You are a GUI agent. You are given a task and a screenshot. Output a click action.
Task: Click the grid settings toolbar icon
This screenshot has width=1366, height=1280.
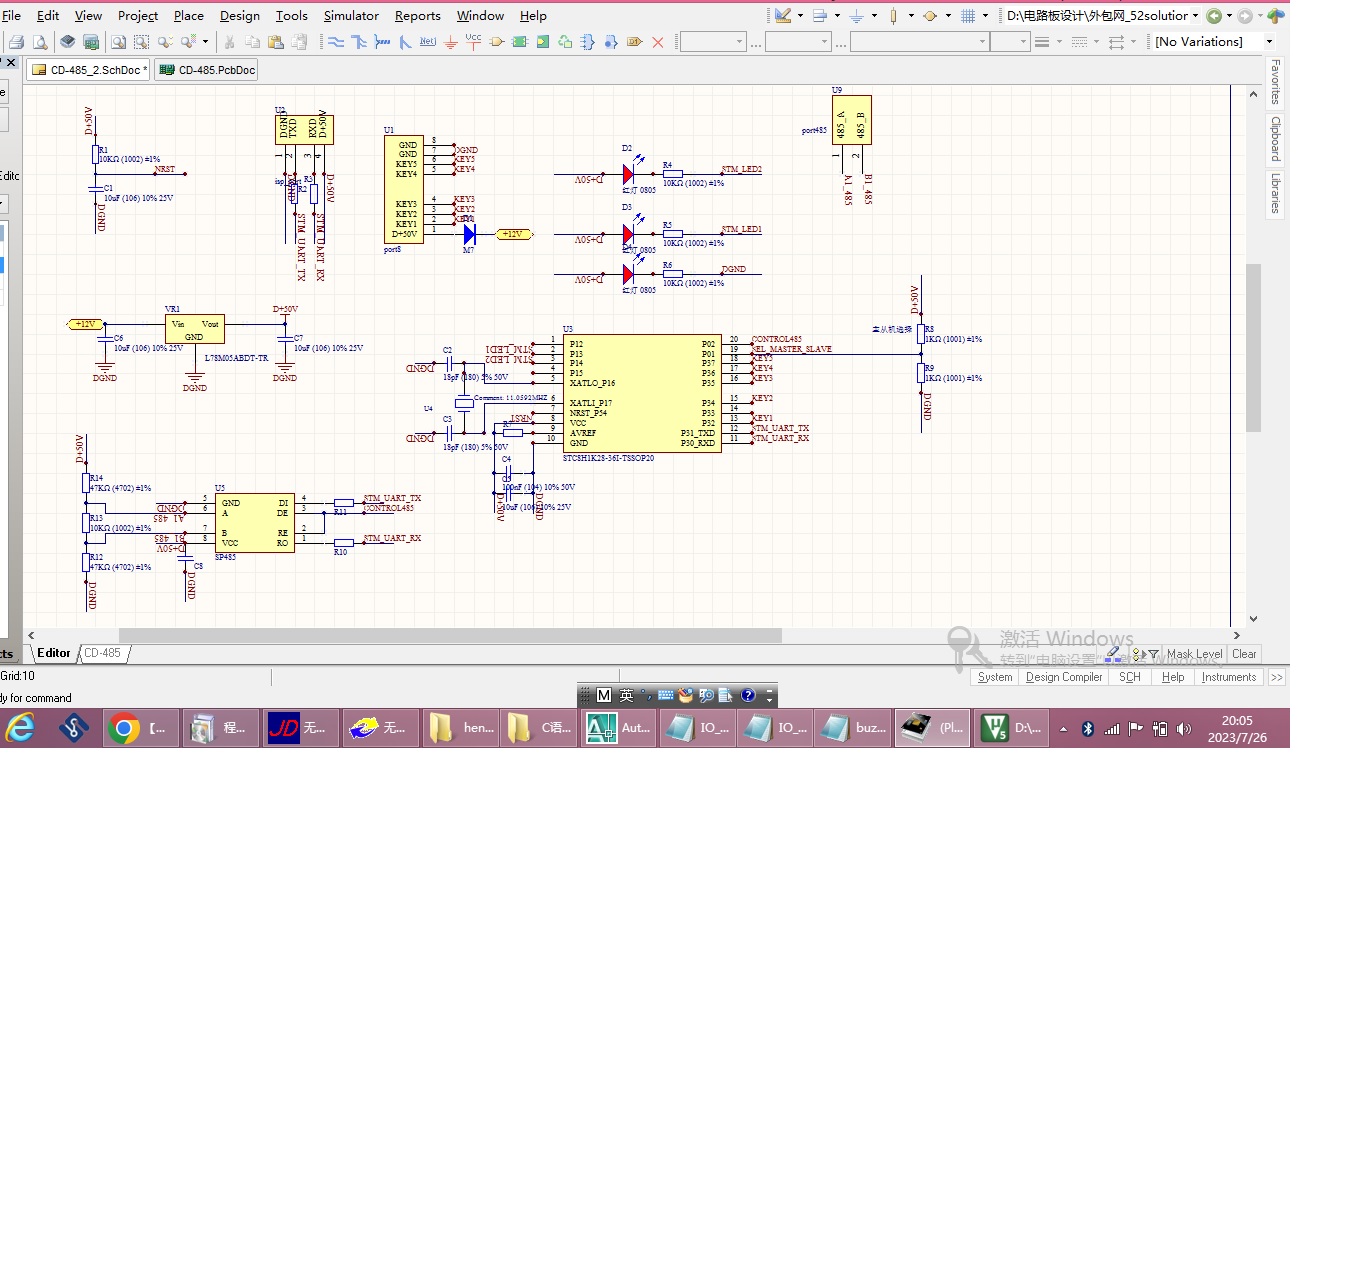click(968, 16)
